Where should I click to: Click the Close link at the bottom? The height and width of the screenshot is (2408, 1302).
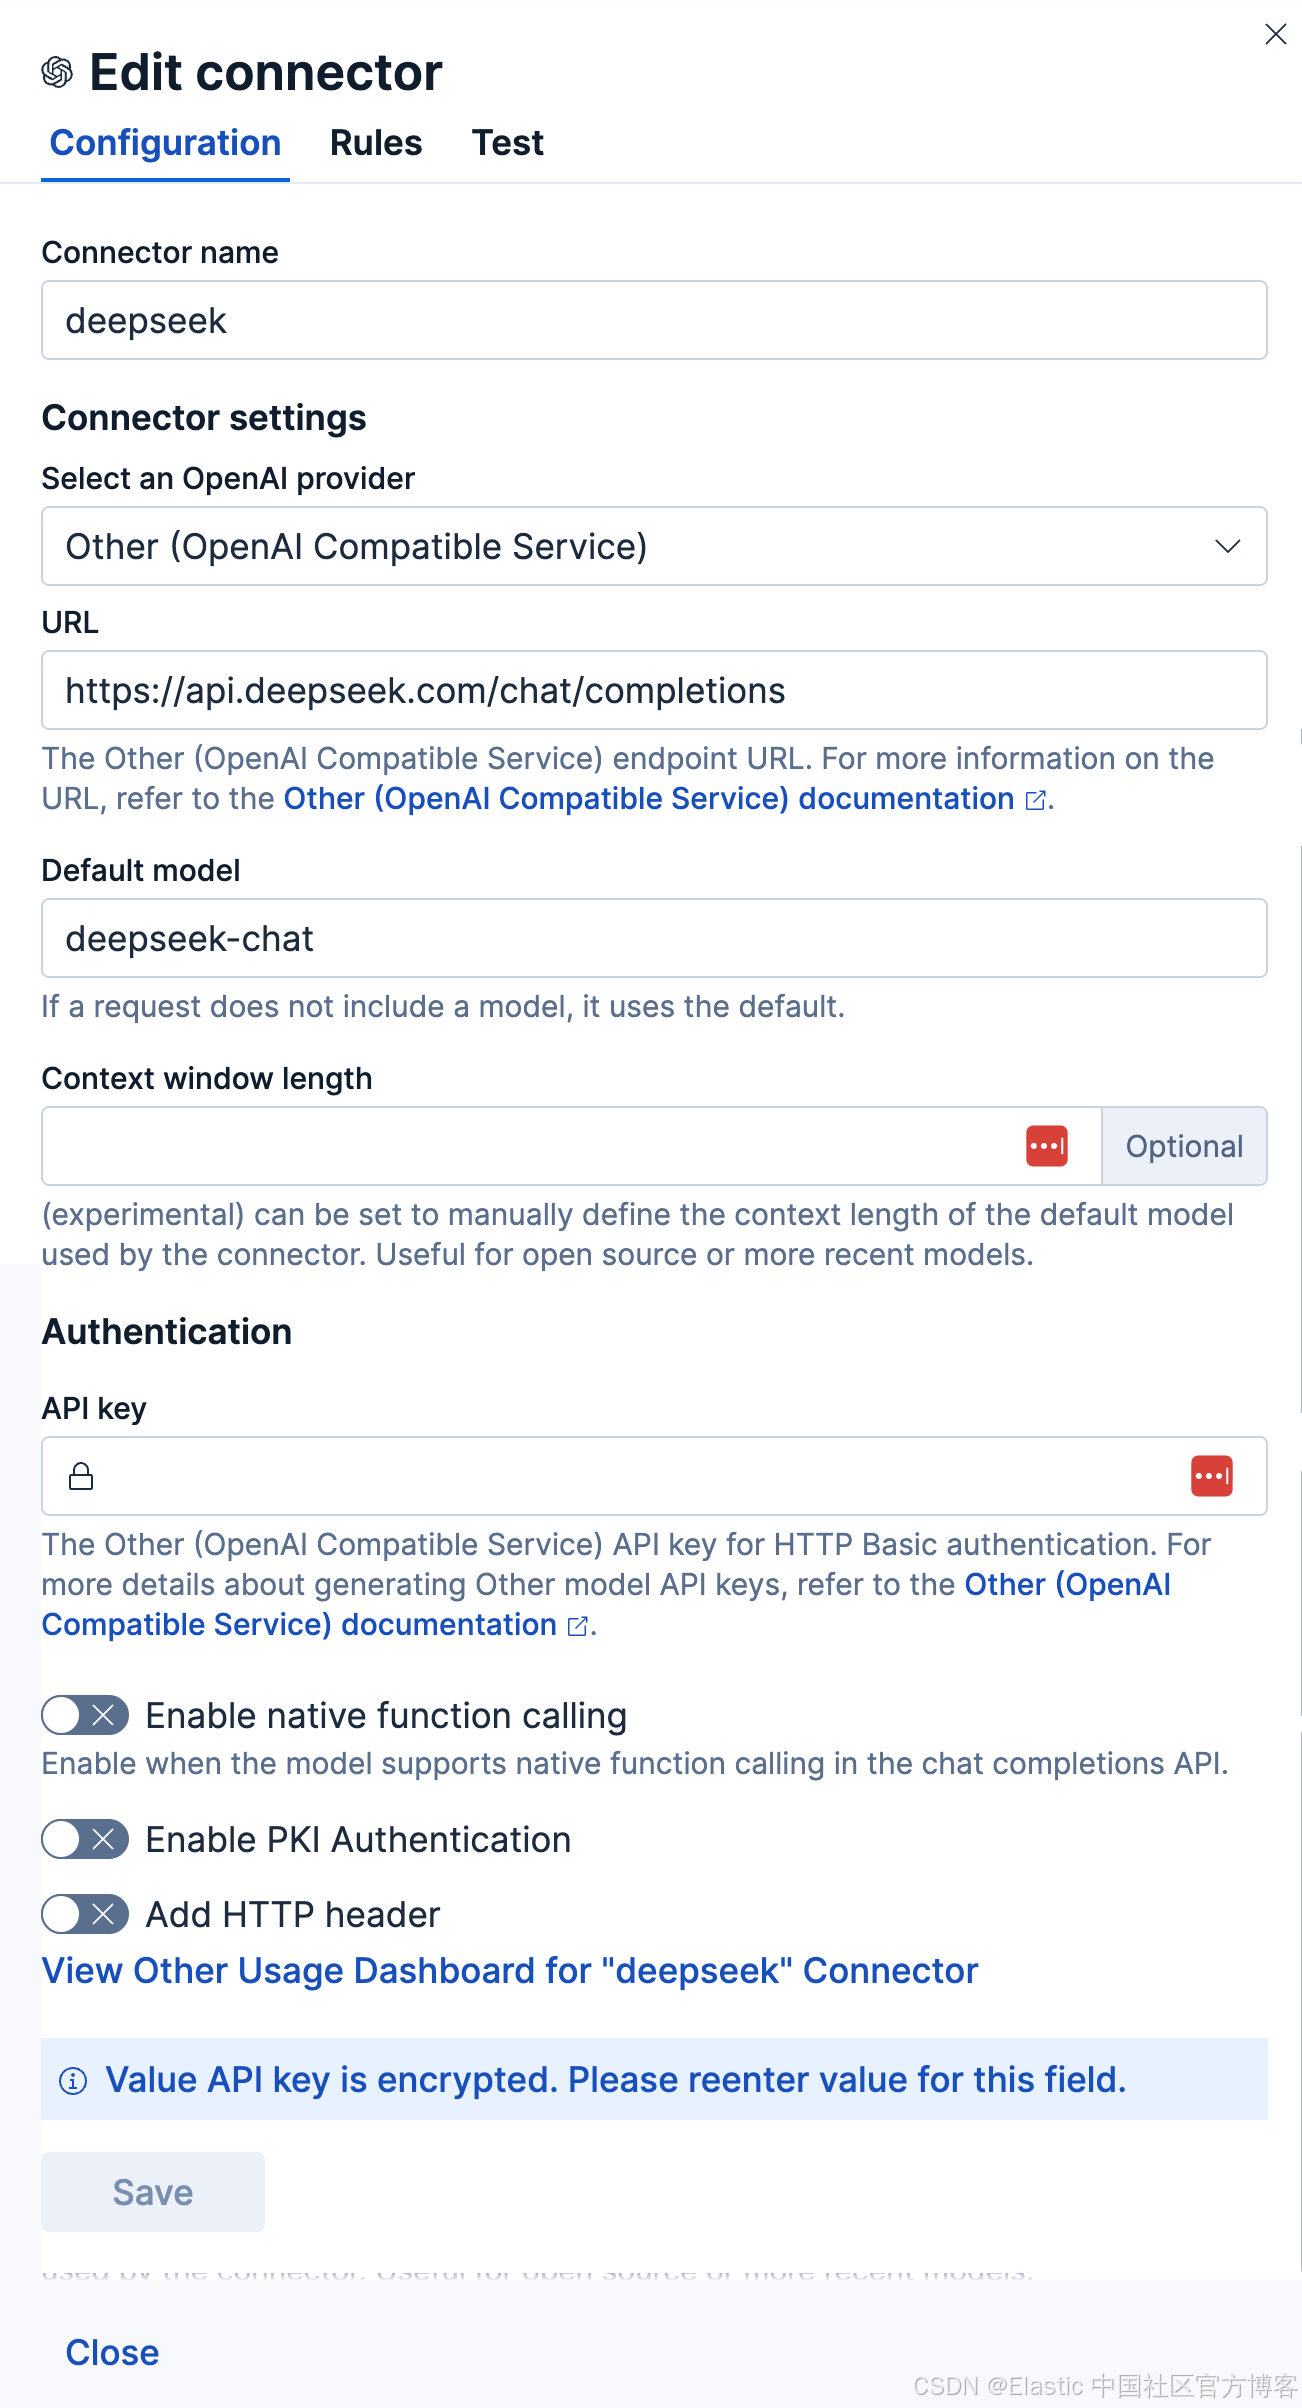pyautogui.click(x=112, y=2353)
